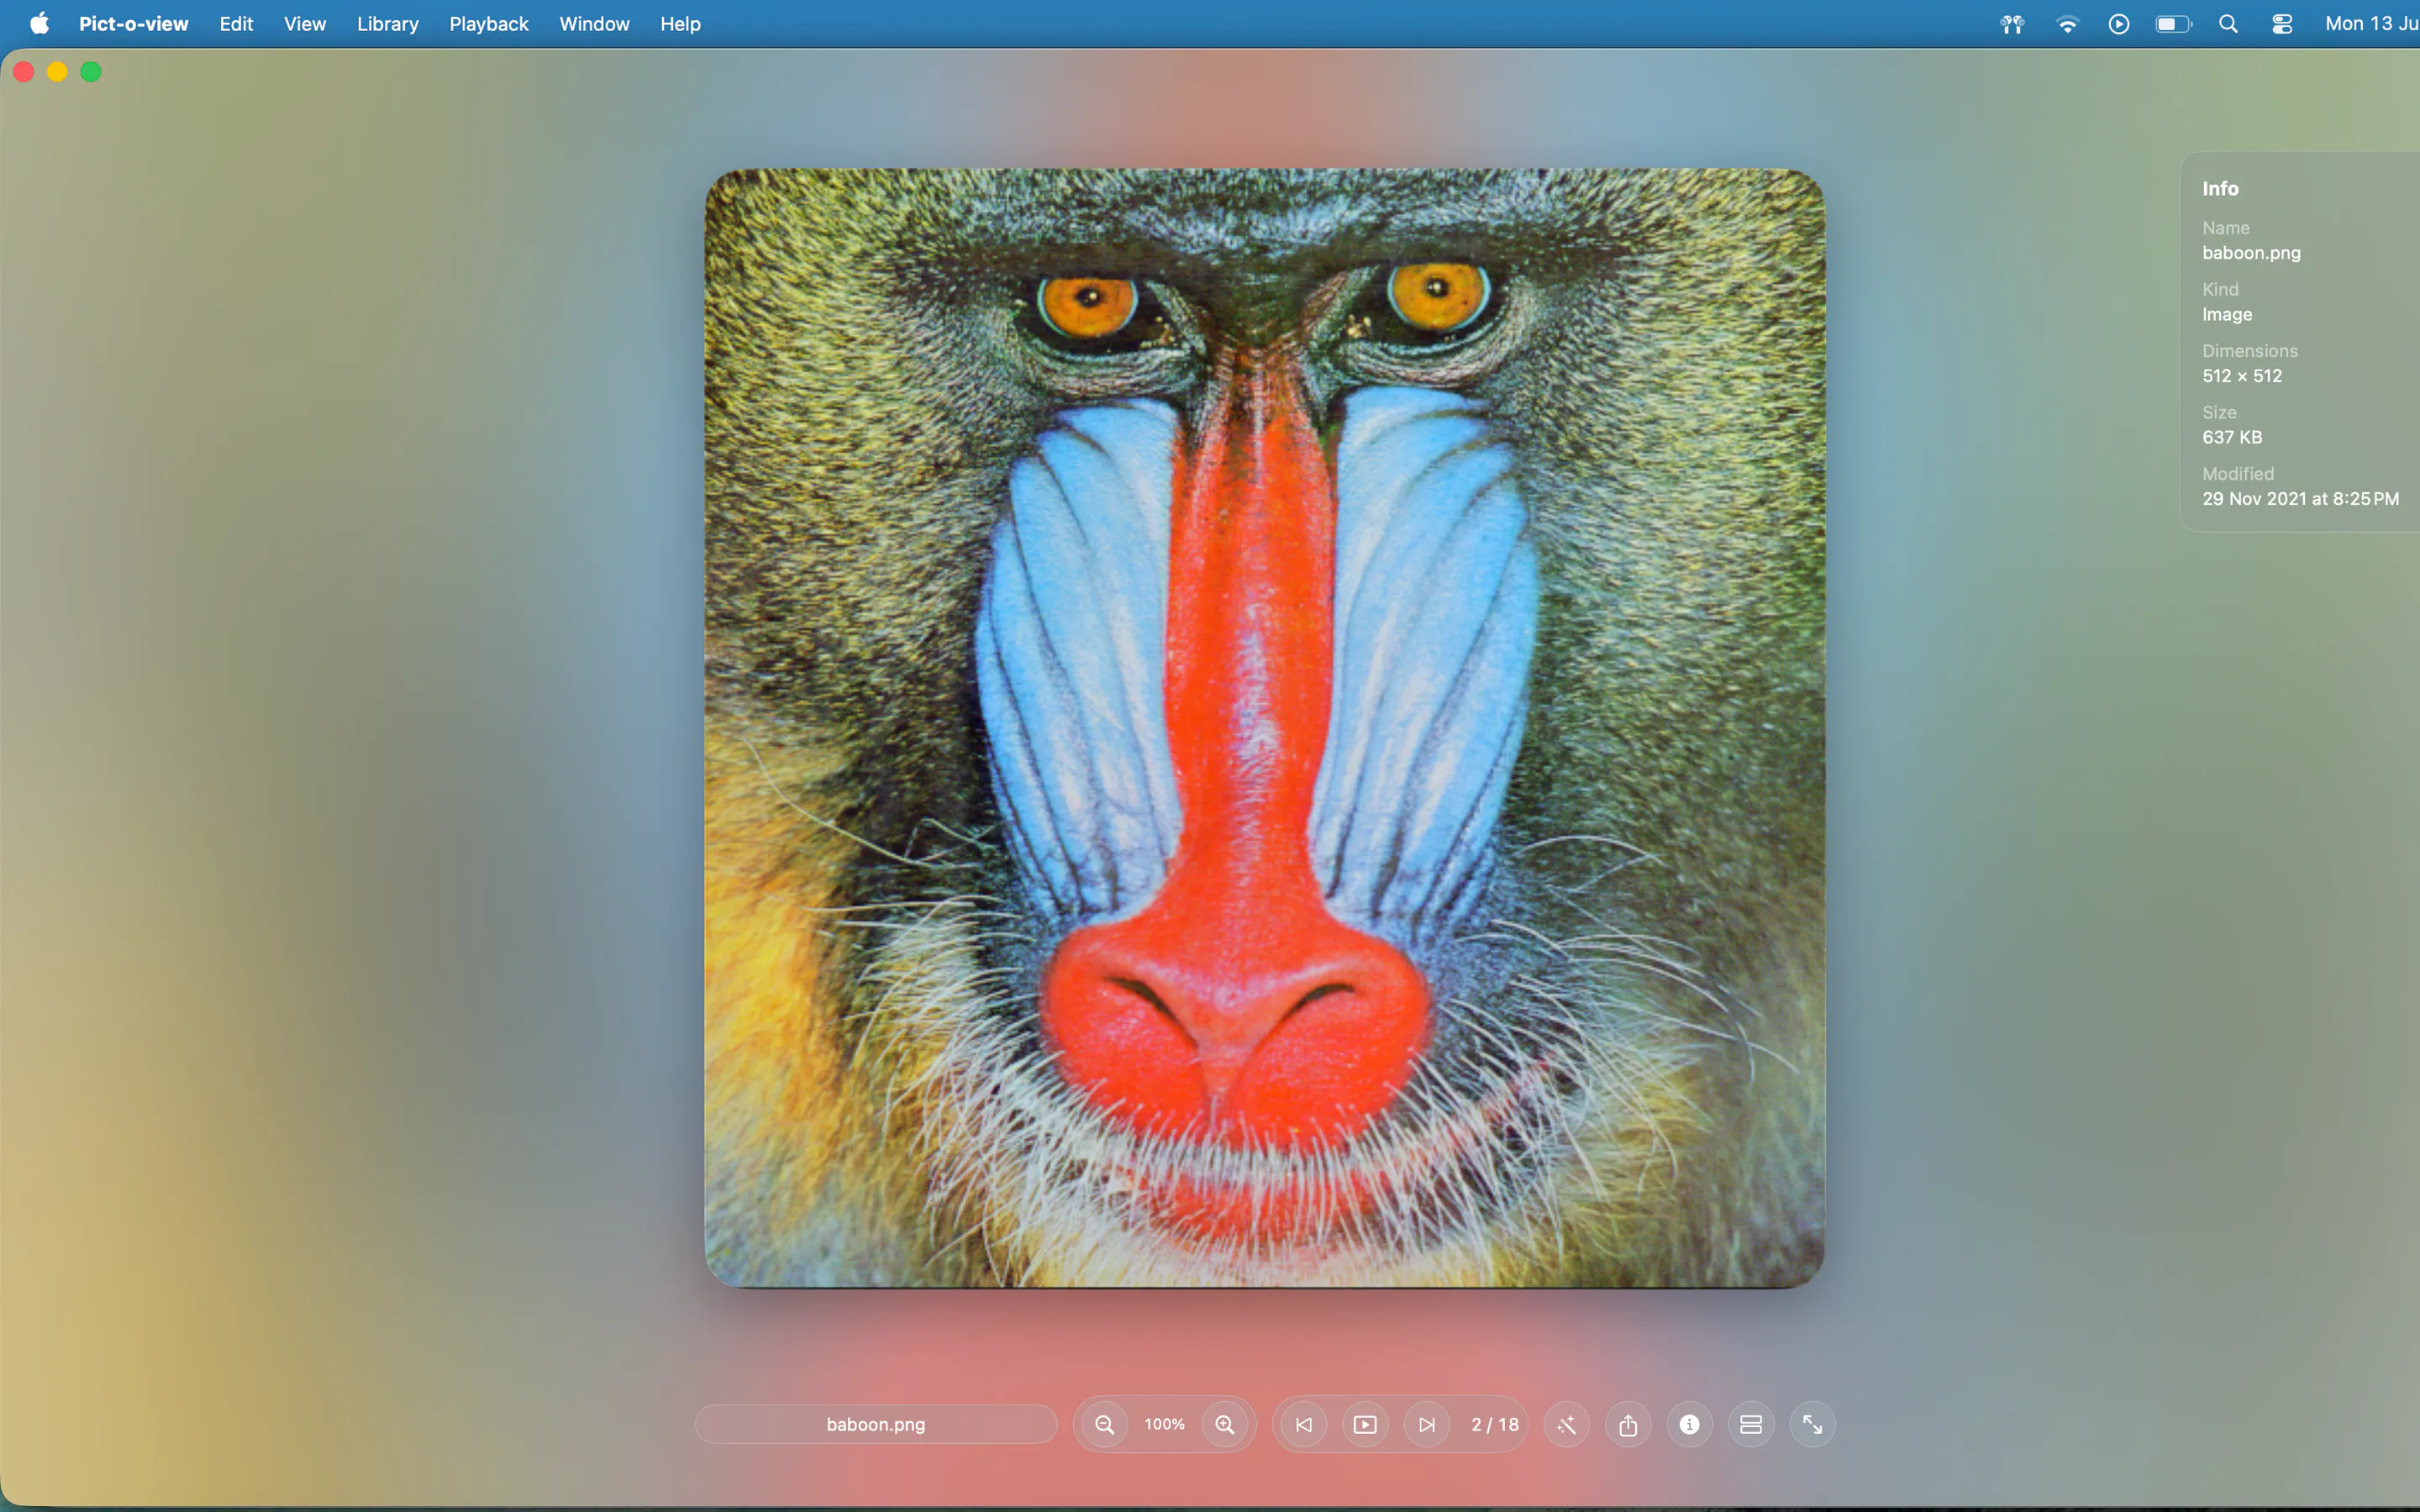Click the 100% zoom level readout
This screenshot has width=2420, height=1512.
[x=1164, y=1424]
